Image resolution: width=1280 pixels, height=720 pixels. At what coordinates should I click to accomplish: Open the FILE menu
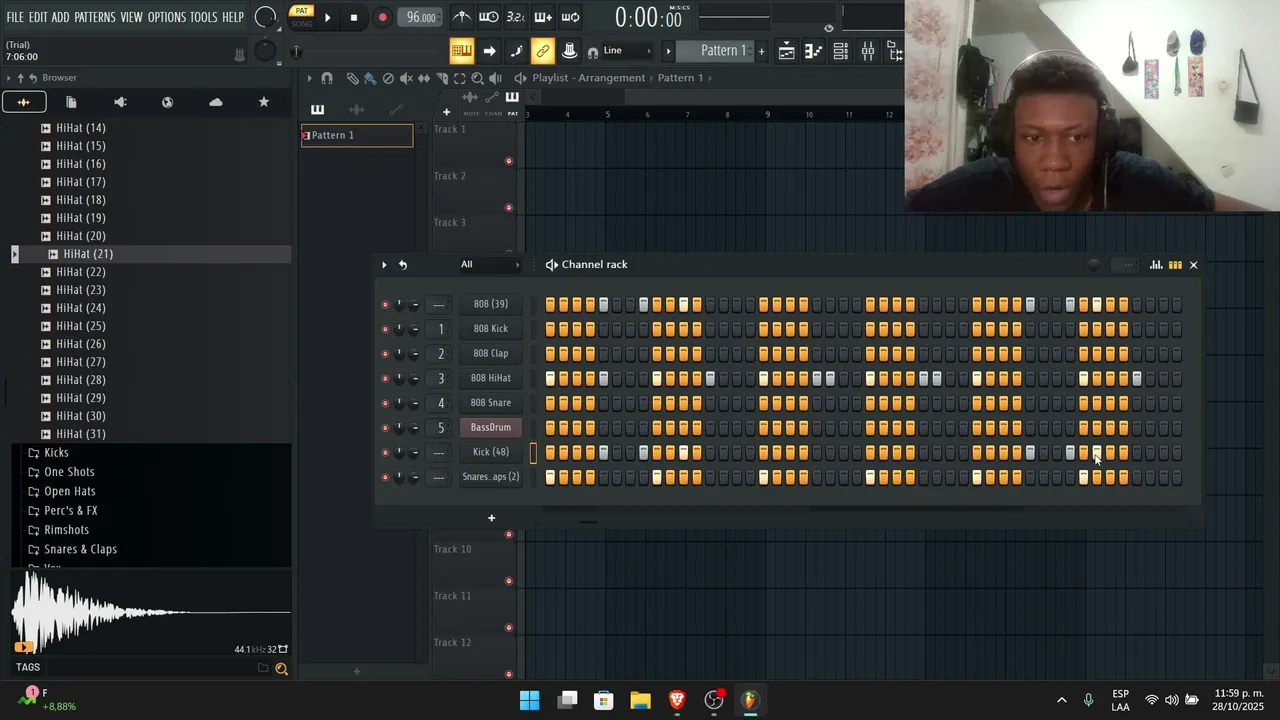[15, 17]
